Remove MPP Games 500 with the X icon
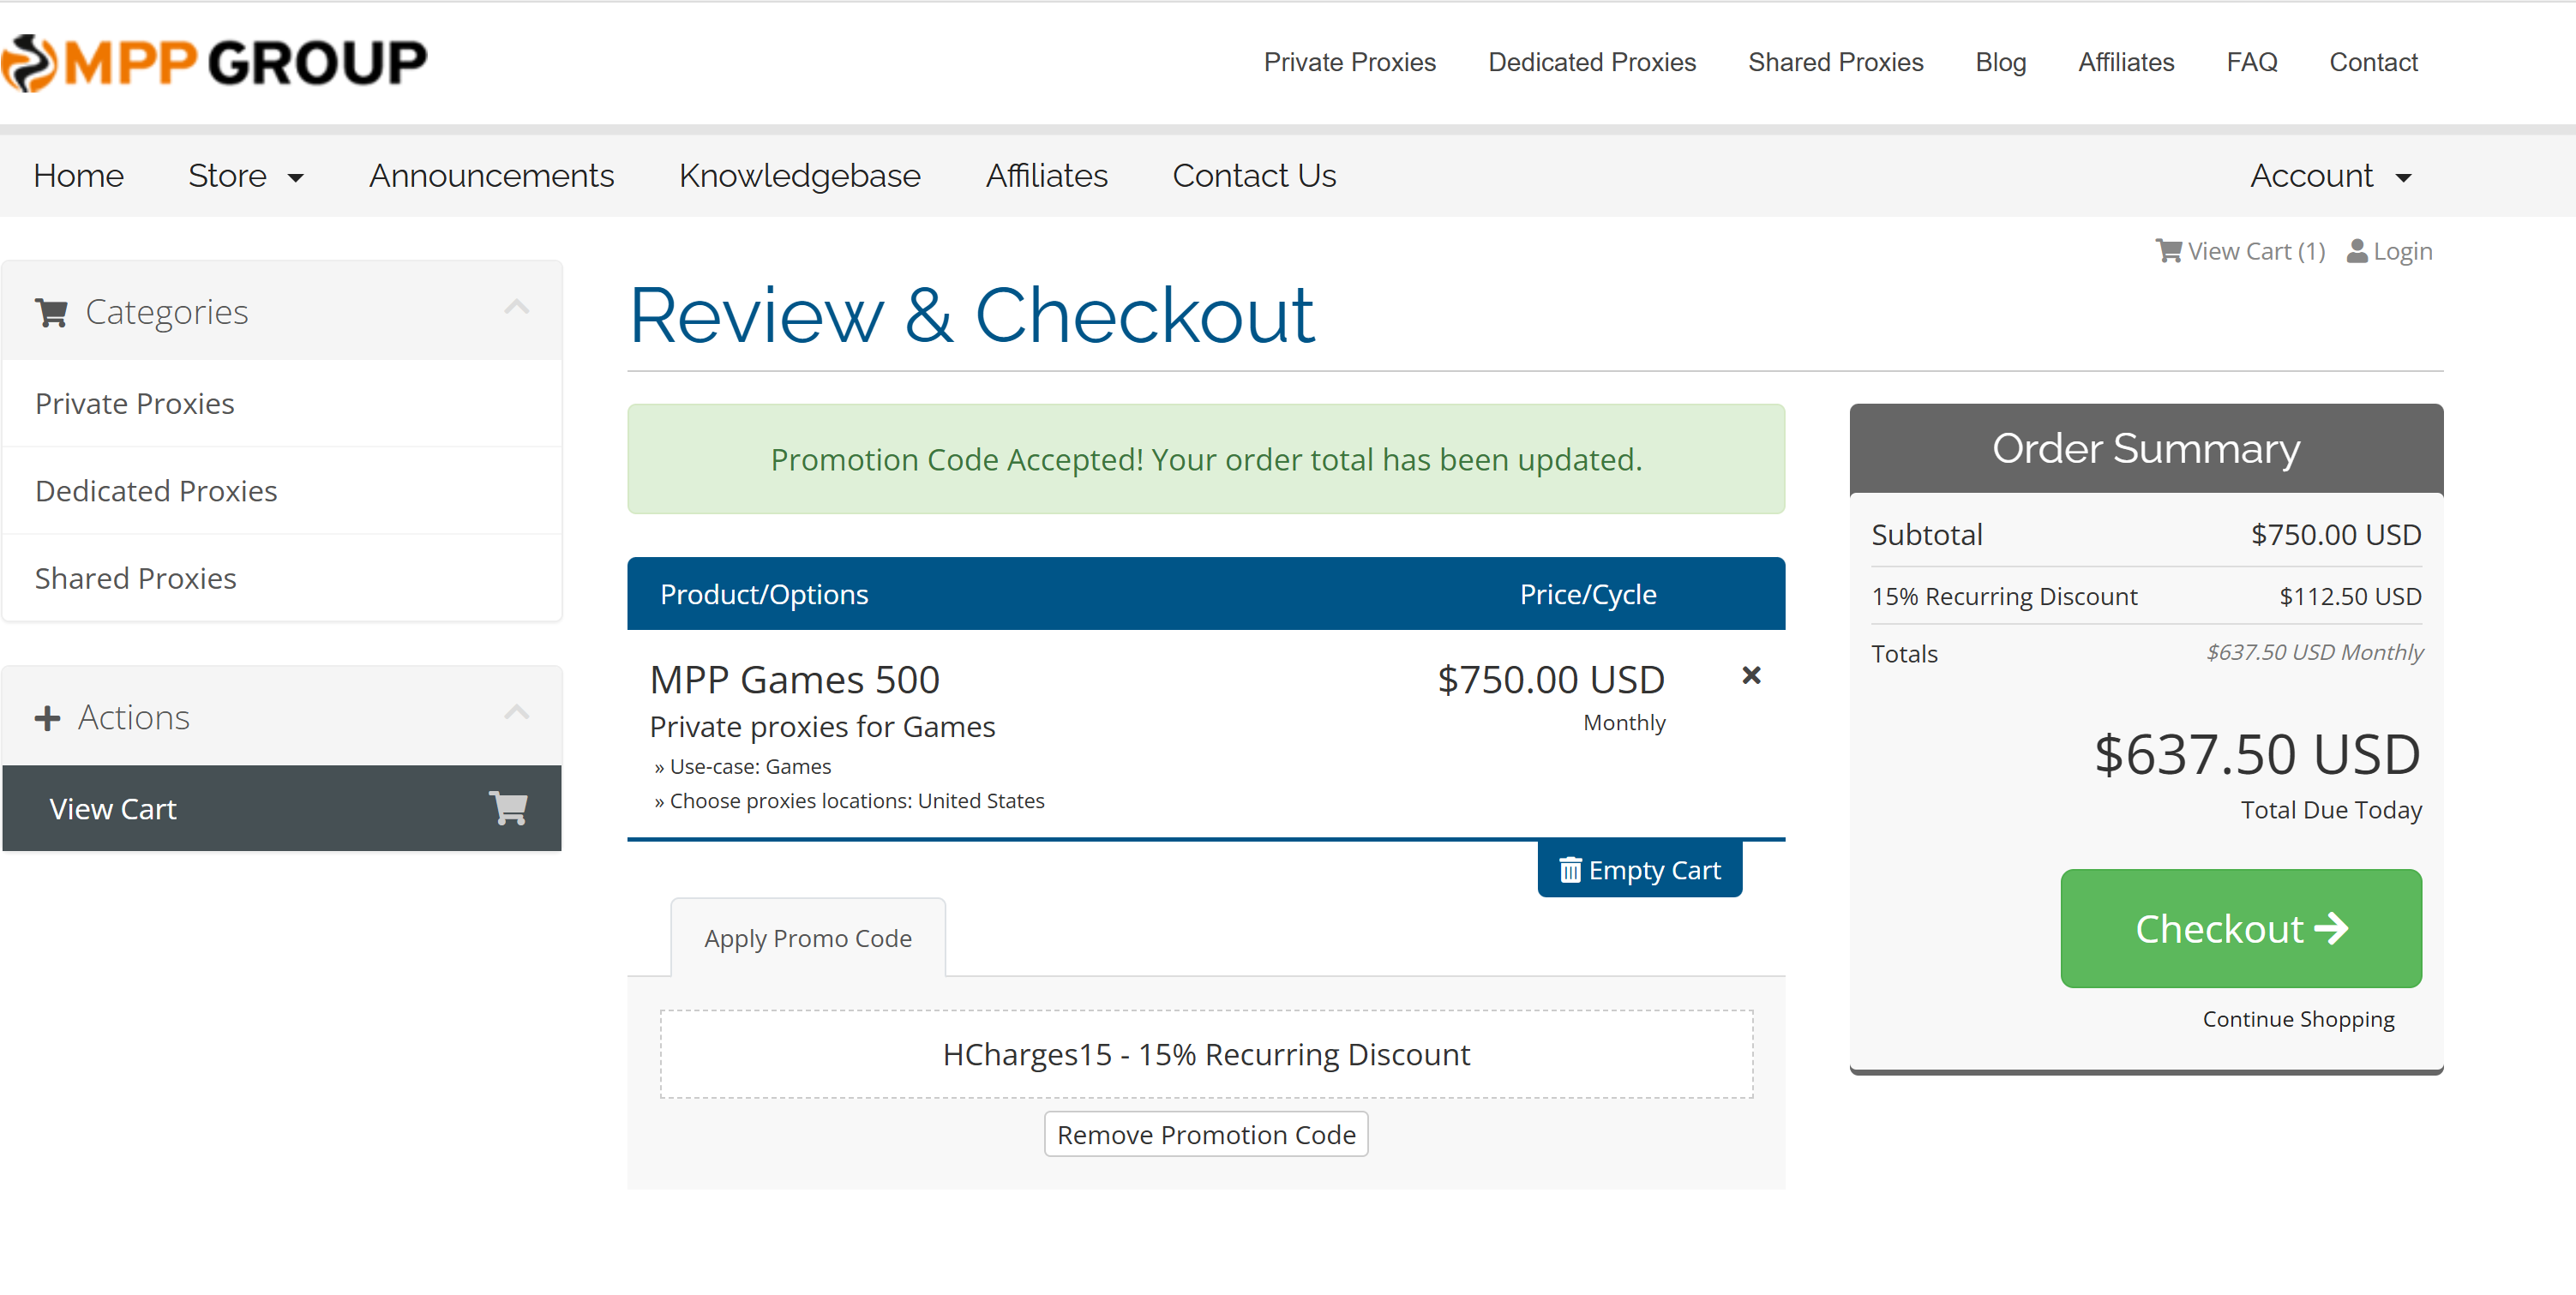2576x1295 pixels. pos(1751,676)
